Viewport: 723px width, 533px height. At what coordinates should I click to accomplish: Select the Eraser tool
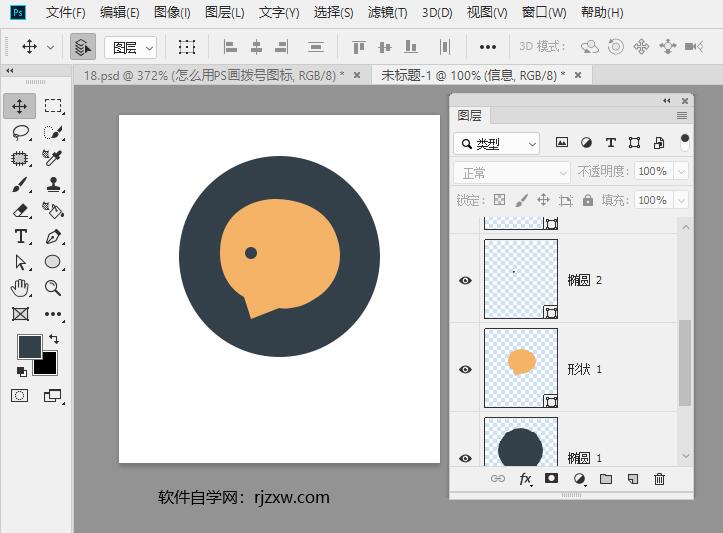pos(20,211)
